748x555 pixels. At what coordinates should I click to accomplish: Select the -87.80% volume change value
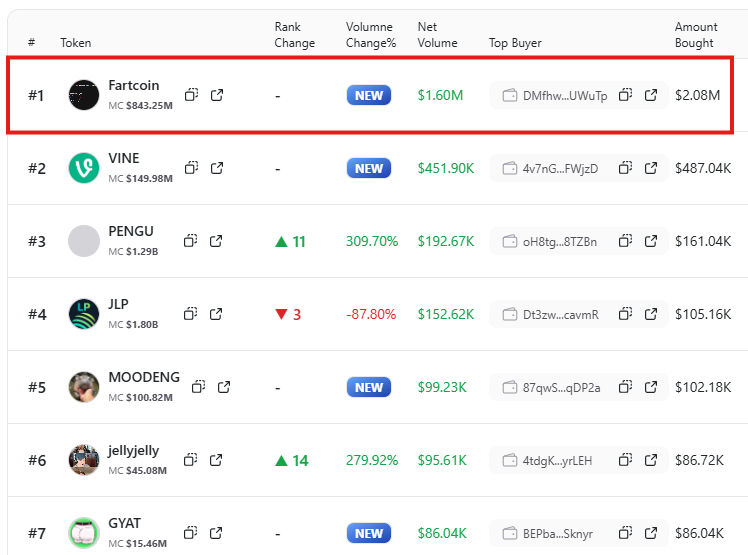371,314
